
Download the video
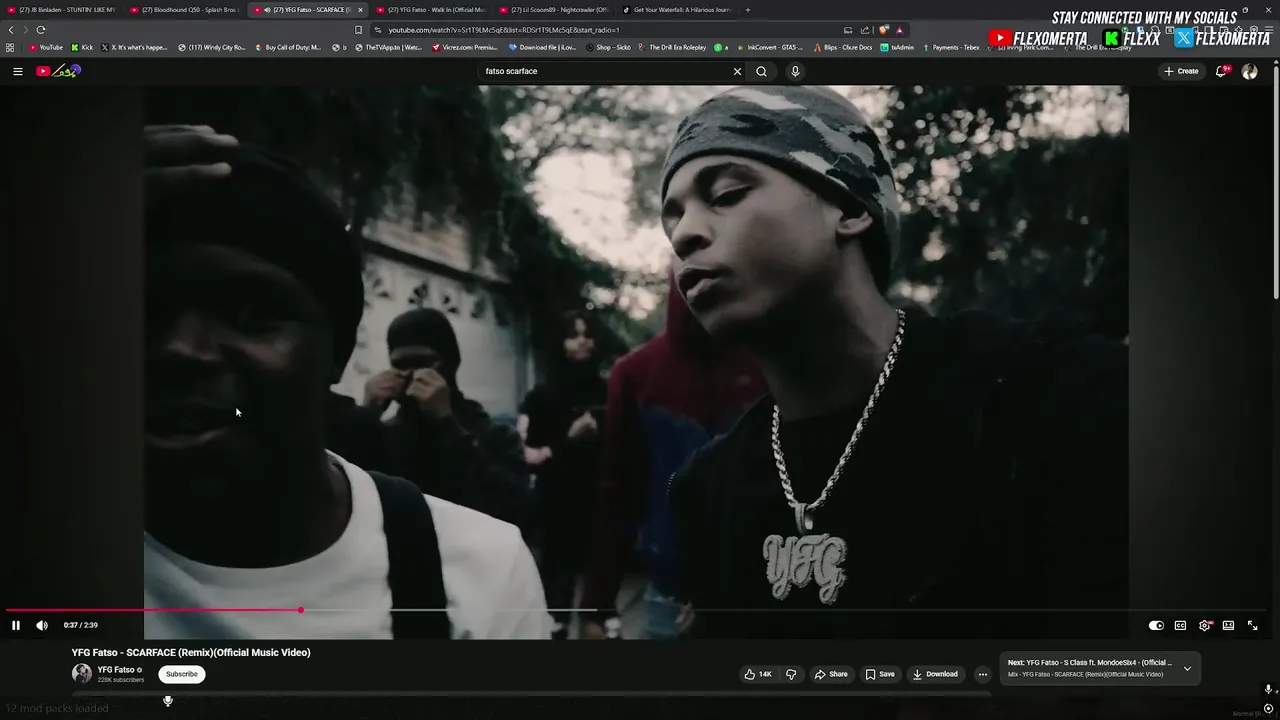(935, 674)
